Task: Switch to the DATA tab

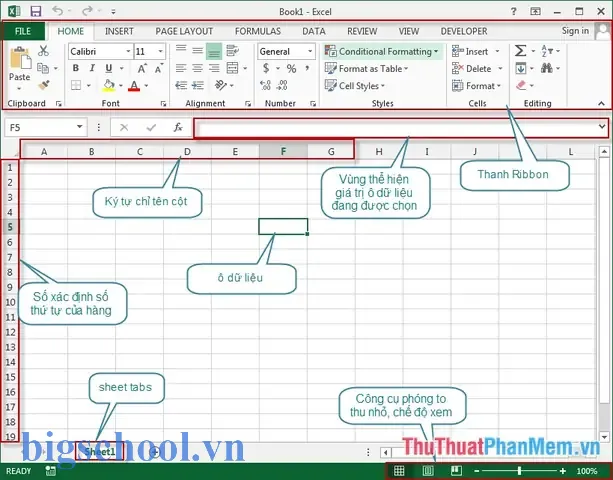Action: pos(314,31)
